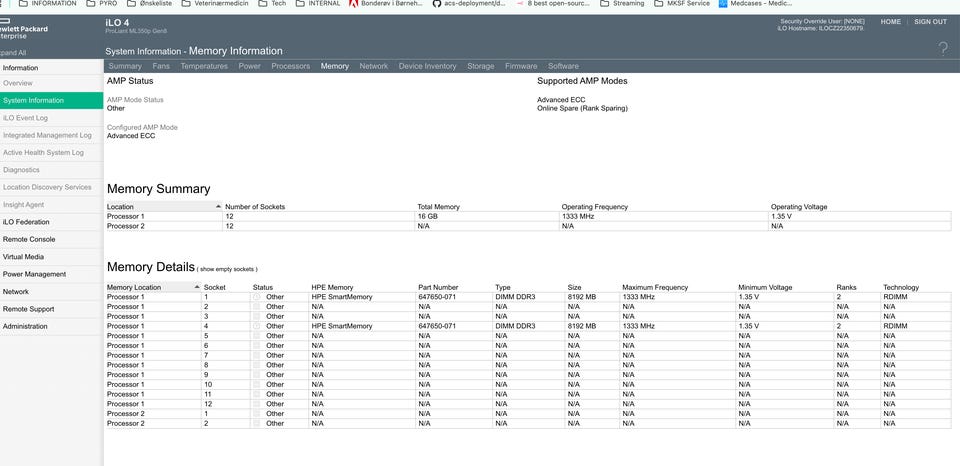Open the PYRO bookmark folder
Screen dimensions: 960x466
[x=102, y=4]
